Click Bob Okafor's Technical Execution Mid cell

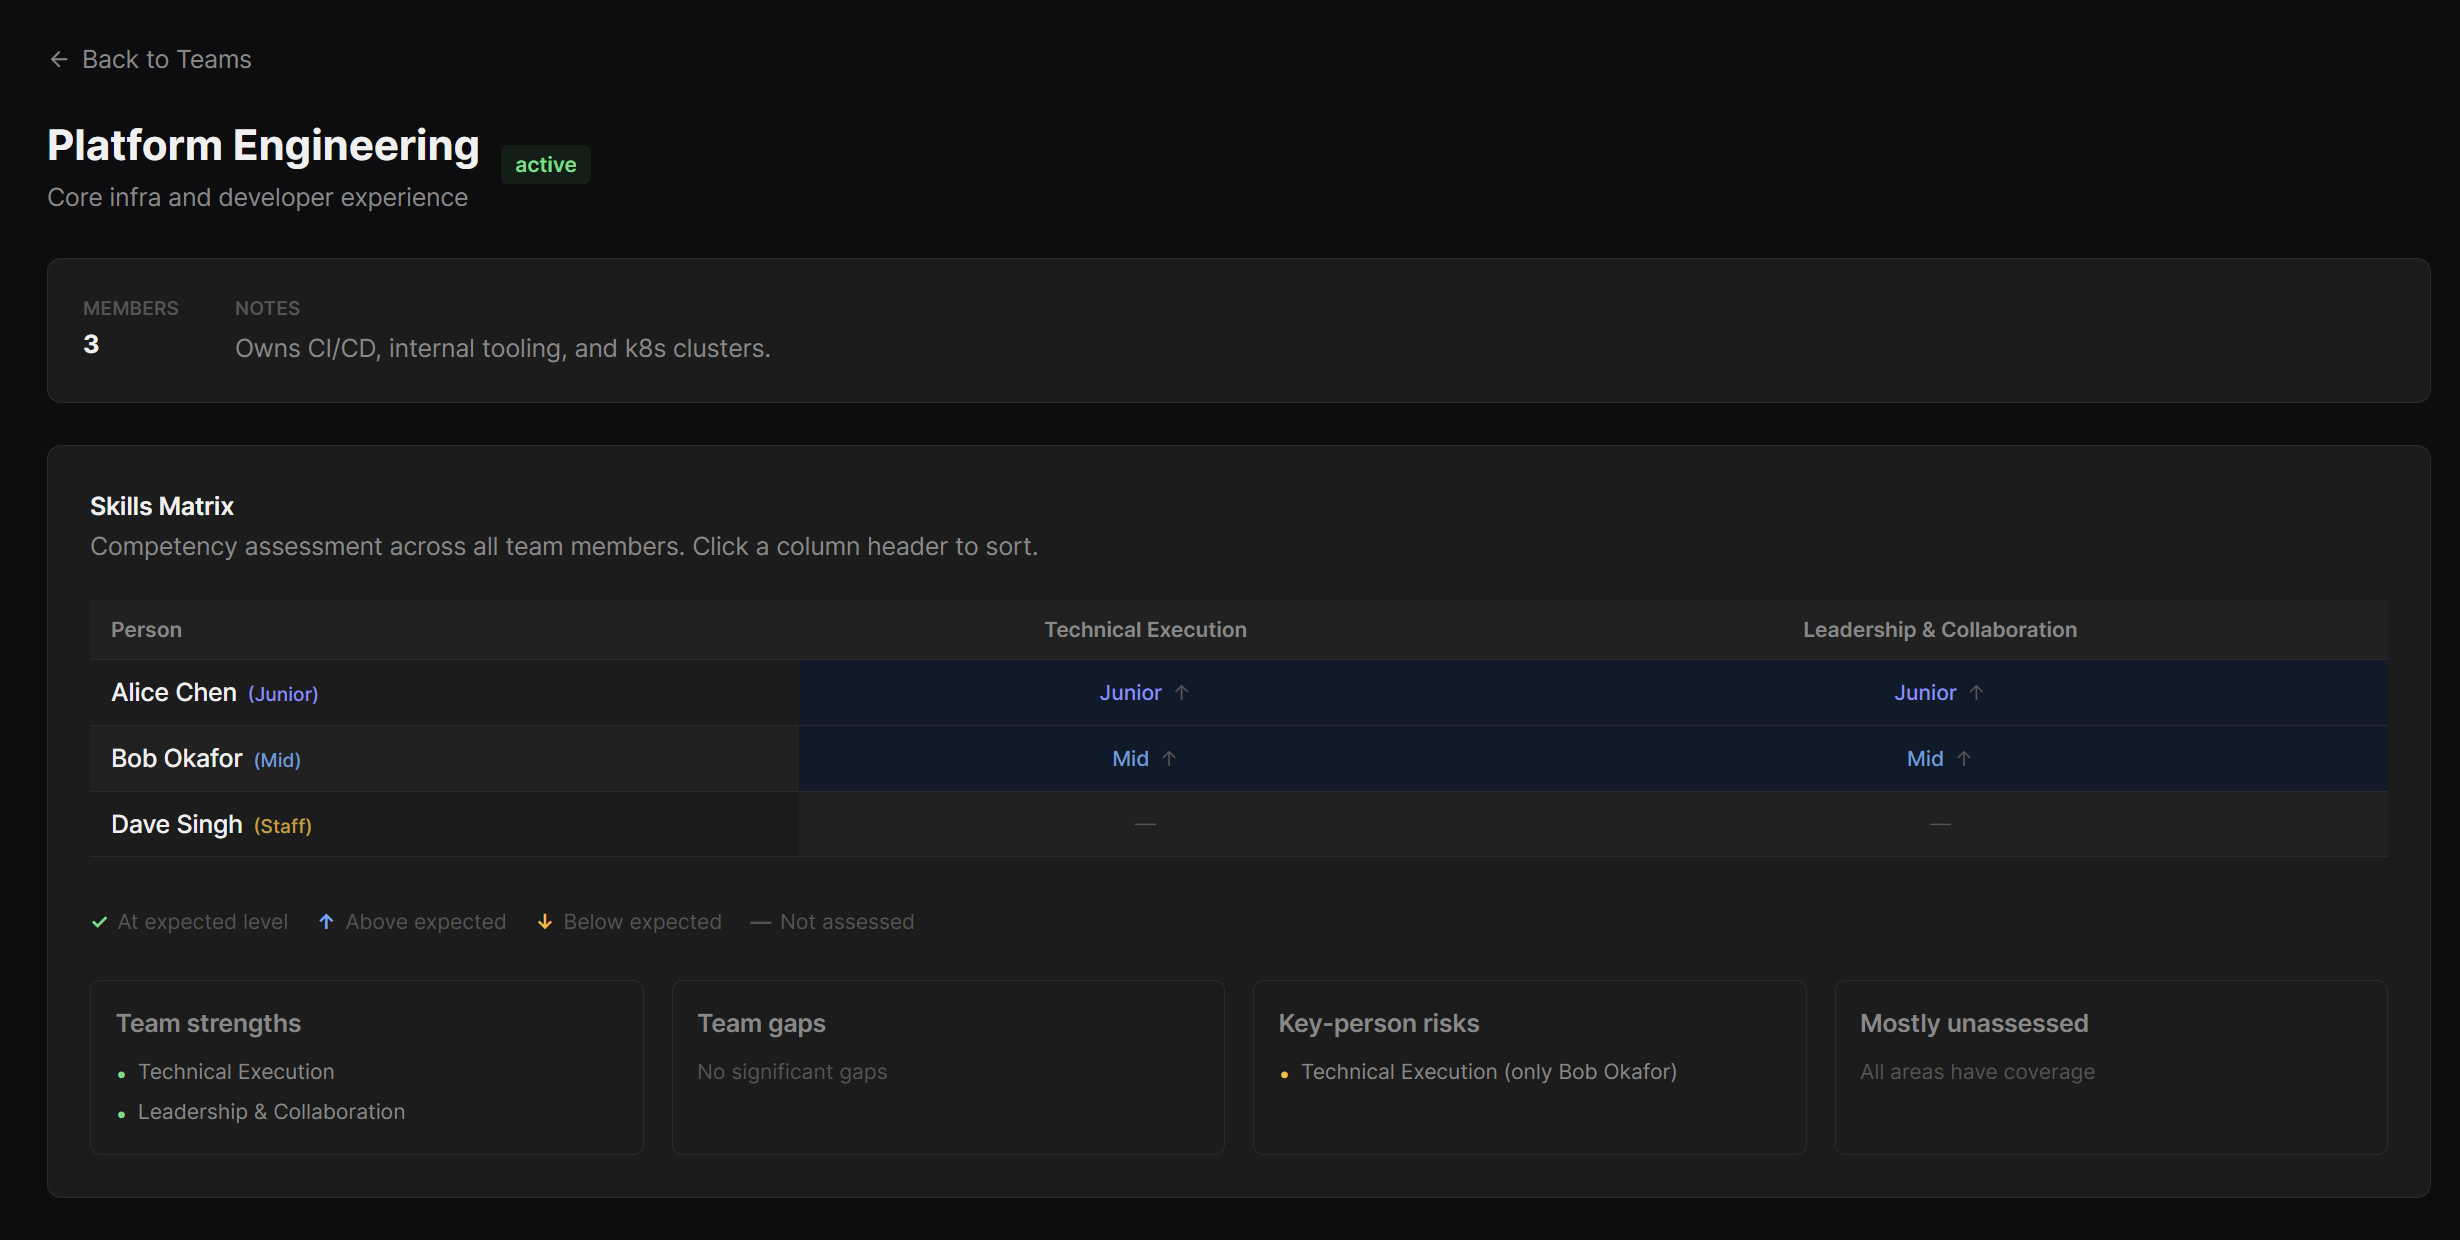tap(1145, 759)
